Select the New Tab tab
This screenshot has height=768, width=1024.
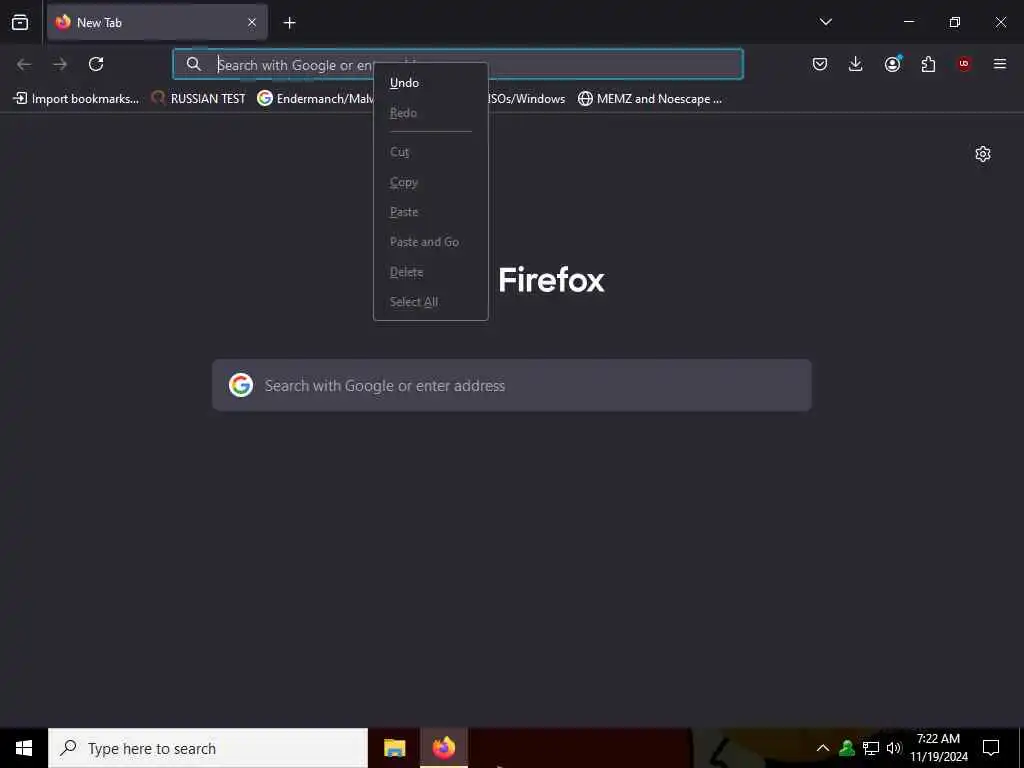157,22
